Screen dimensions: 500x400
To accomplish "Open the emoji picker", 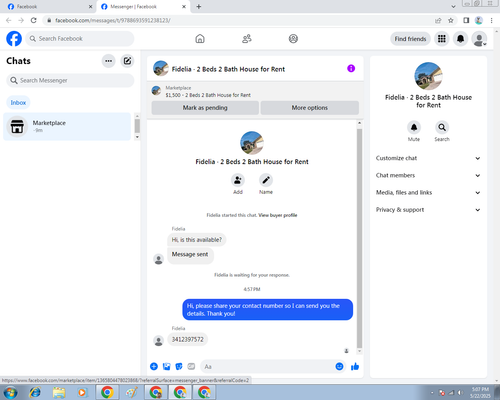I will (x=339, y=367).
